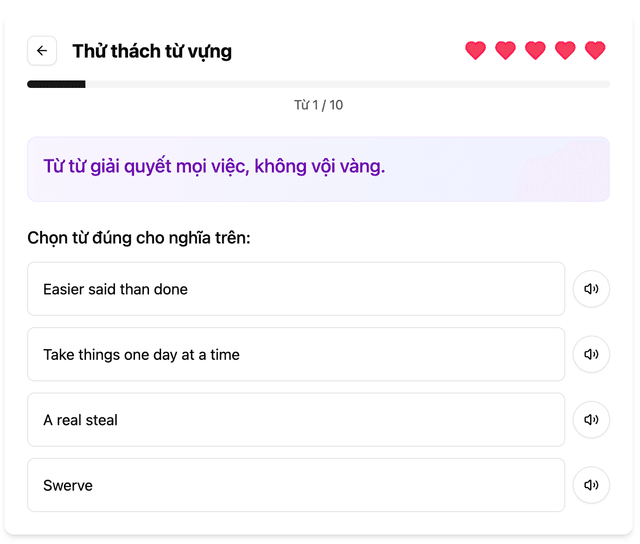Click the second heart life icon
This screenshot has height=544, width=640.
pyautogui.click(x=505, y=51)
